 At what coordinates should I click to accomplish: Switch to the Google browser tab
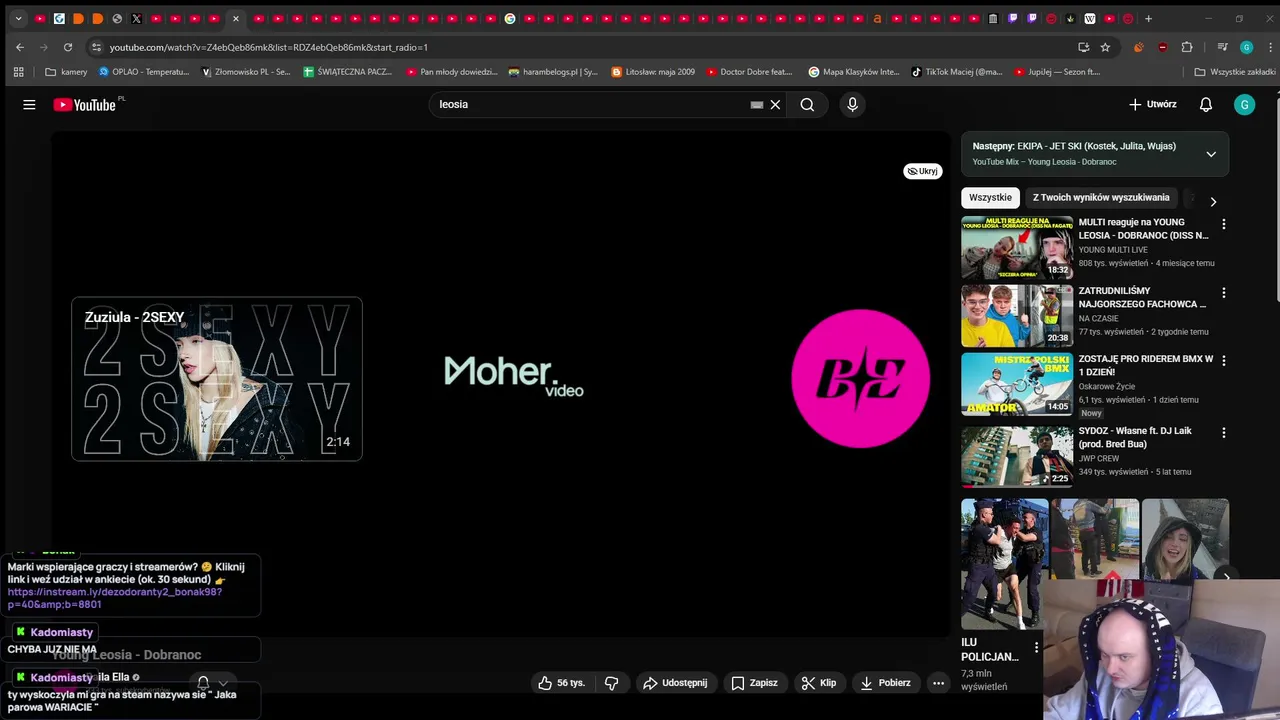510,18
